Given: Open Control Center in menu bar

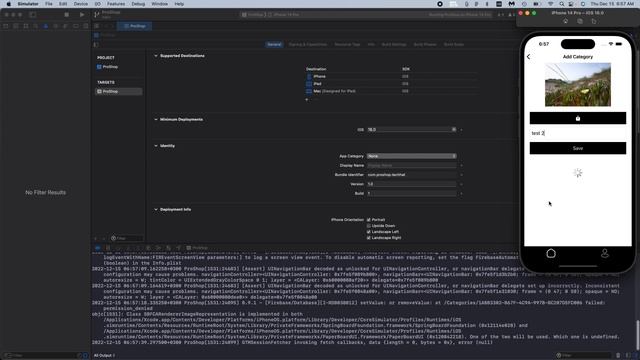Looking at the screenshot, I should (571, 4).
